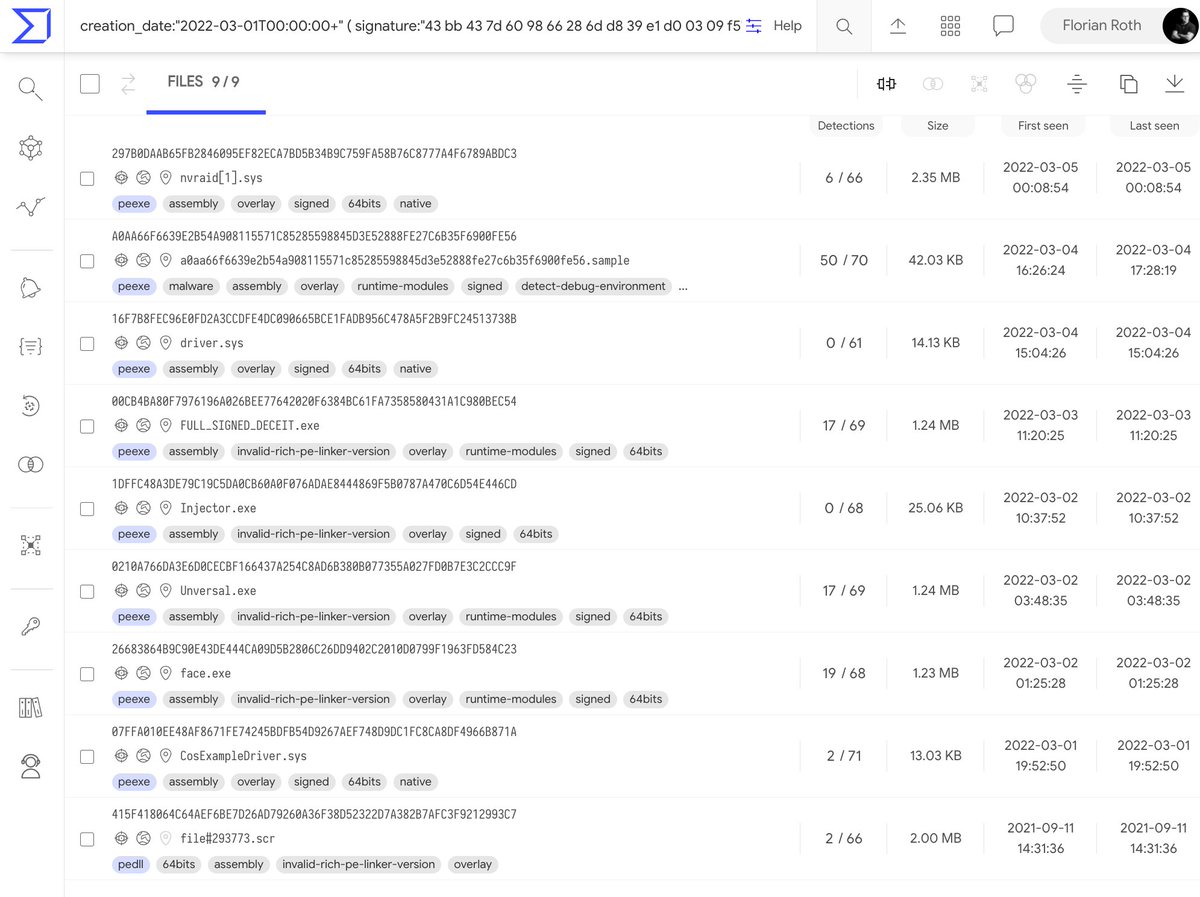The height and width of the screenshot is (897, 1200).
Task: Open the file name Injector.exe
Action: [217, 508]
